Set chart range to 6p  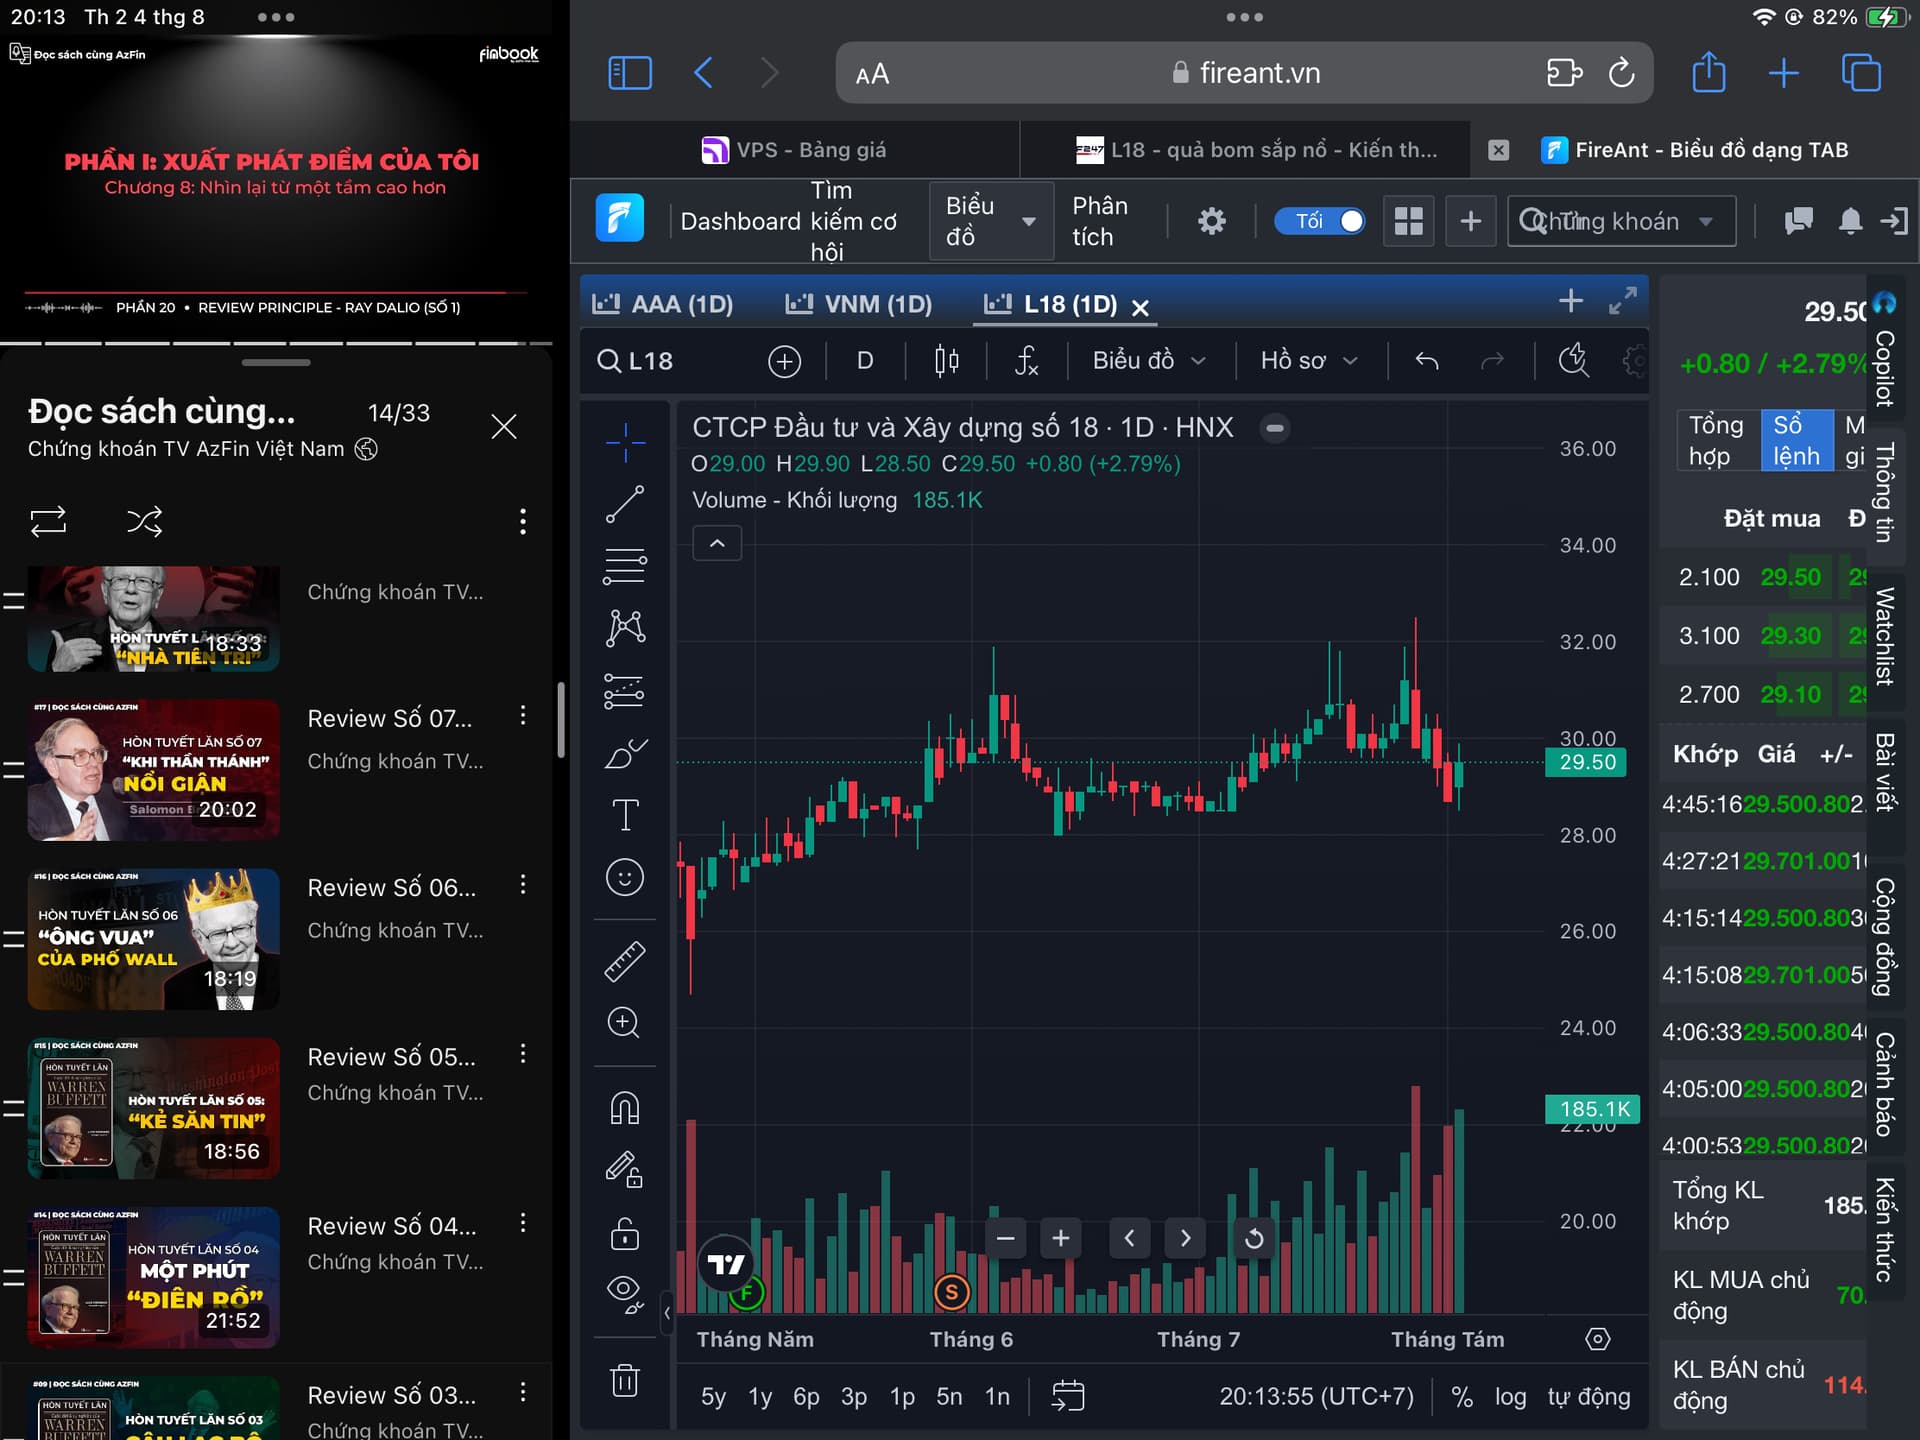coord(806,1396)
